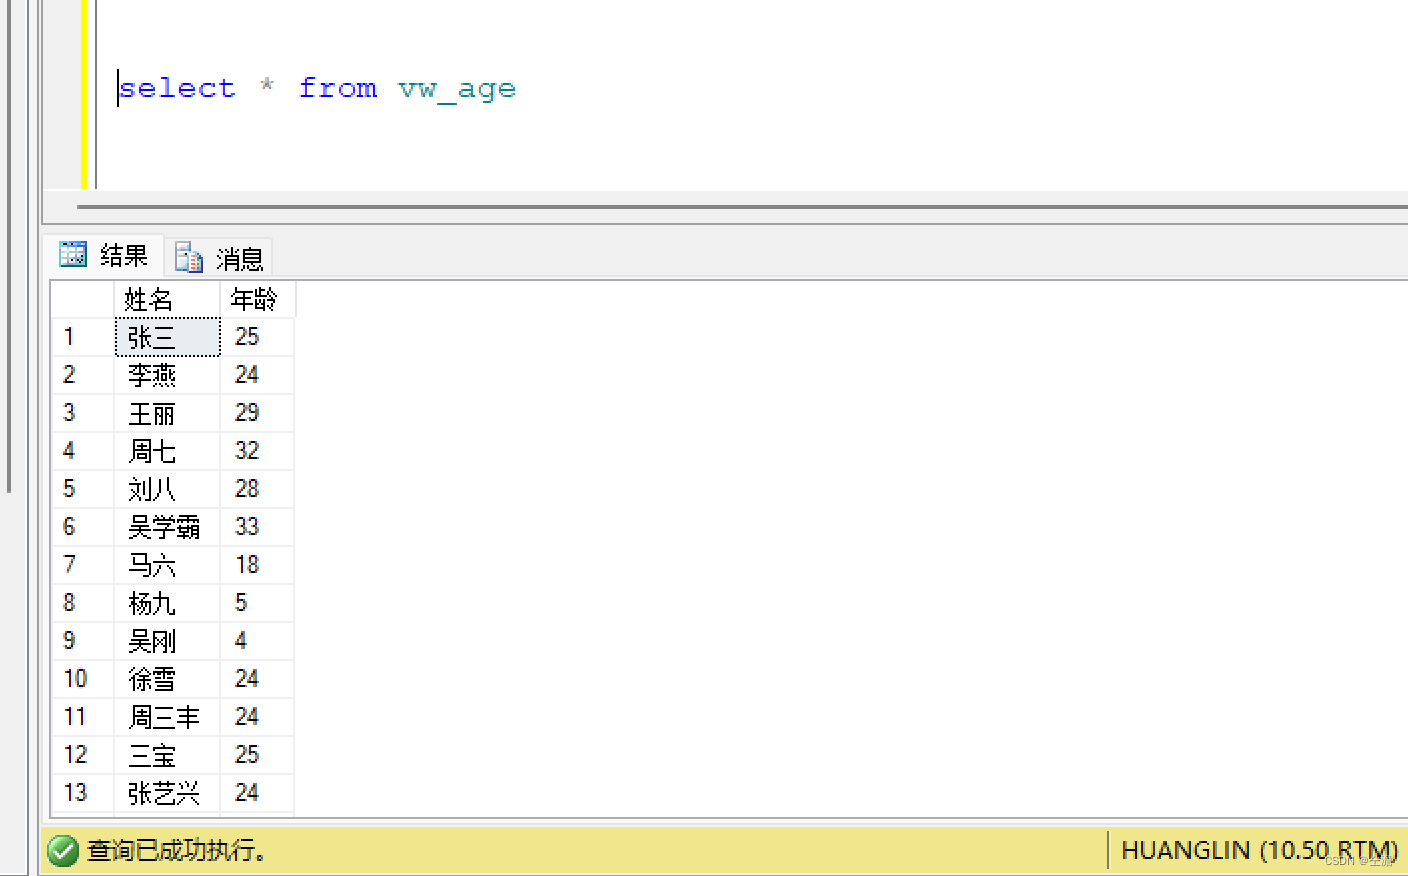Select row header number 13

[83, 793]
